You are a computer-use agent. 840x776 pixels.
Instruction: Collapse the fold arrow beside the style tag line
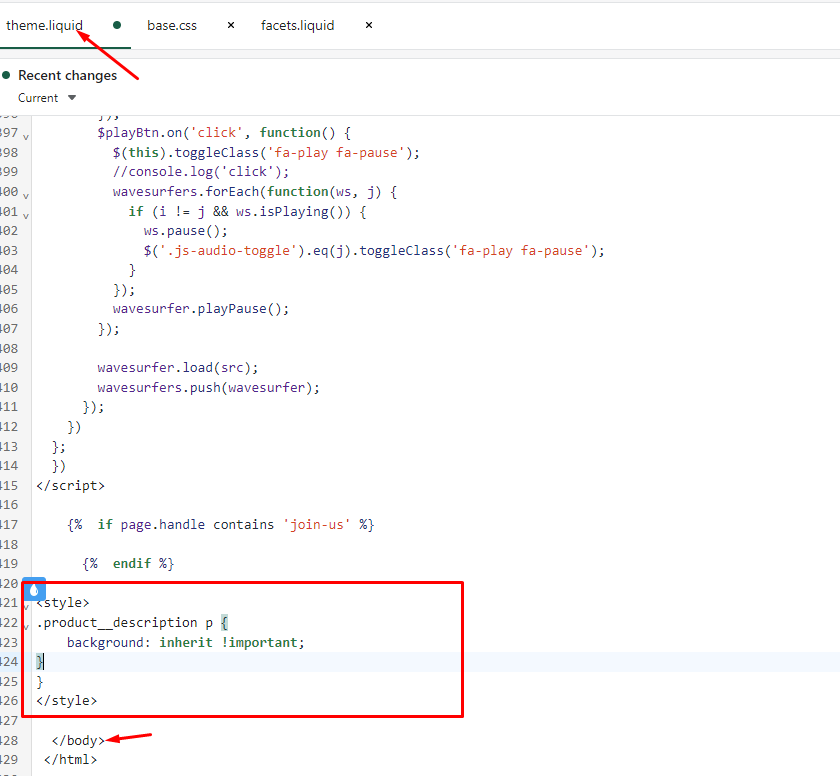point(26,607)
